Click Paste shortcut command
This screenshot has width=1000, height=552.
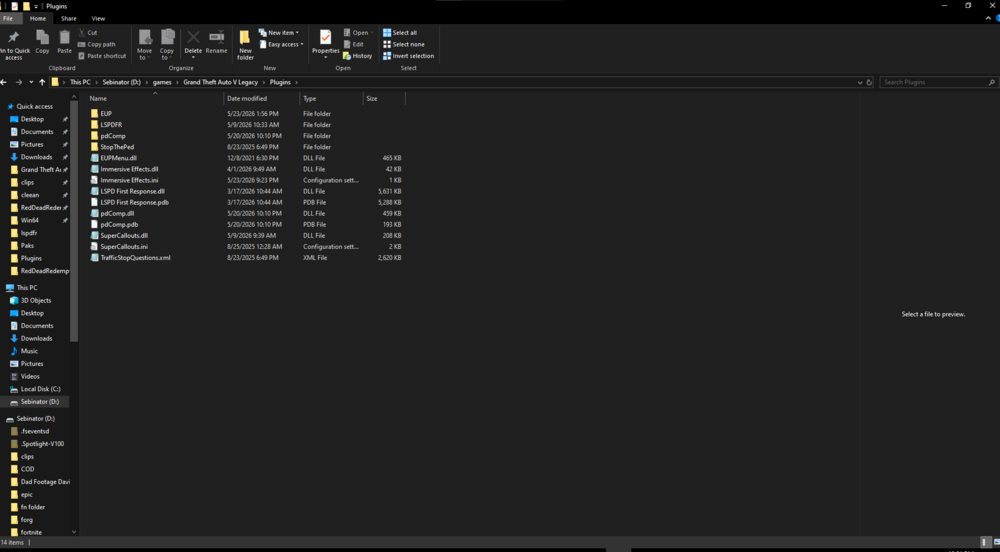102,56
